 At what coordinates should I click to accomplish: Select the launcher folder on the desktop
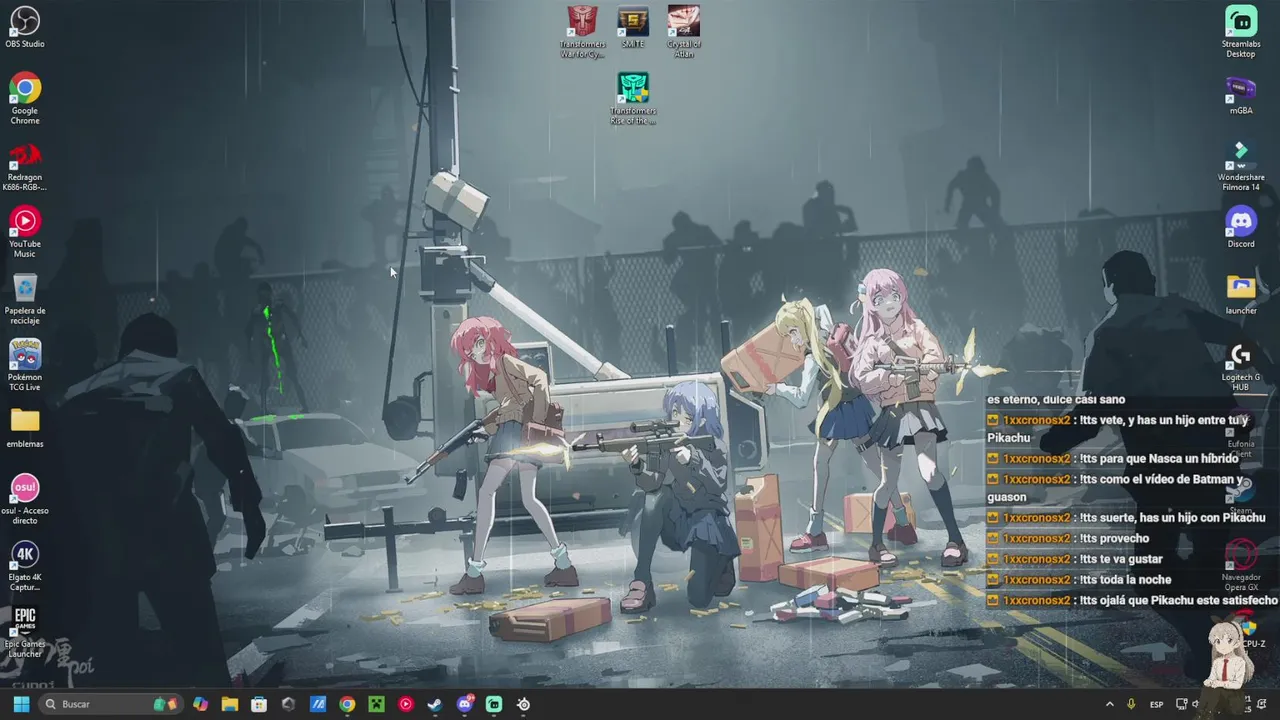click(x=1241, y=294)
